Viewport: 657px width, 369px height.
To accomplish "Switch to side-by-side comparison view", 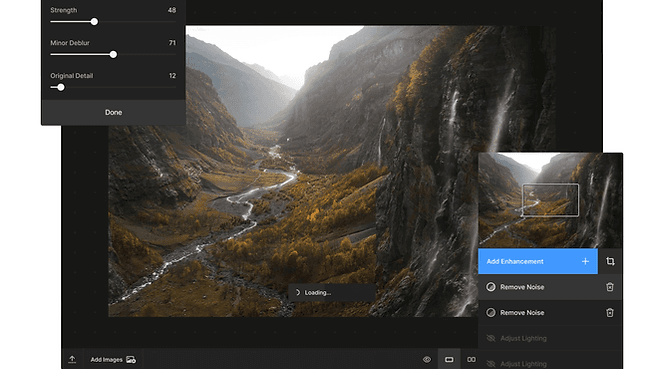I will tap(471, 359).
